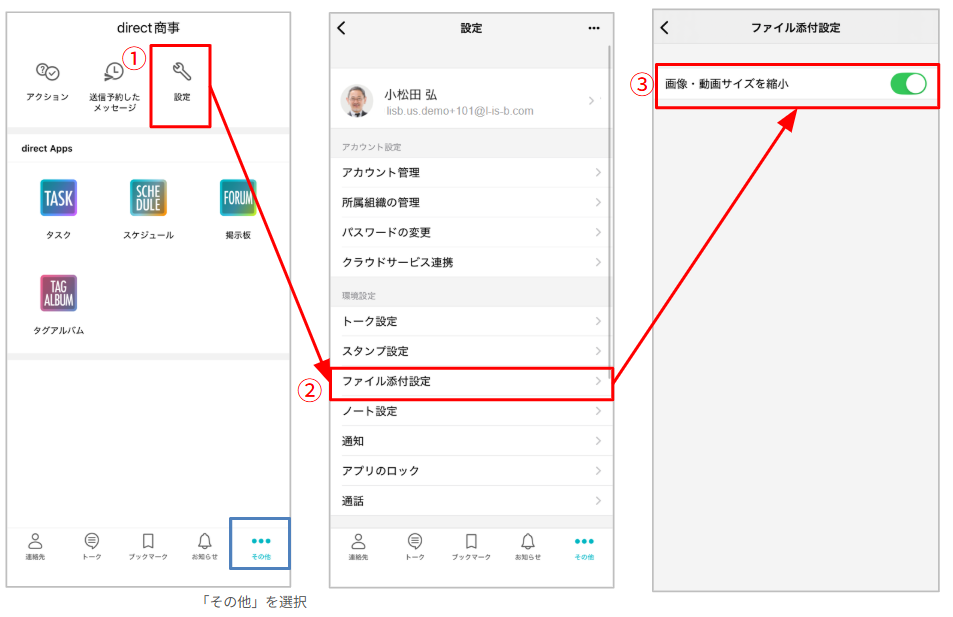Tap ブックマーク tab in direct商事 screen
Image resolution: width=953 pixels, height=617 pixels.
click(148, 546)
